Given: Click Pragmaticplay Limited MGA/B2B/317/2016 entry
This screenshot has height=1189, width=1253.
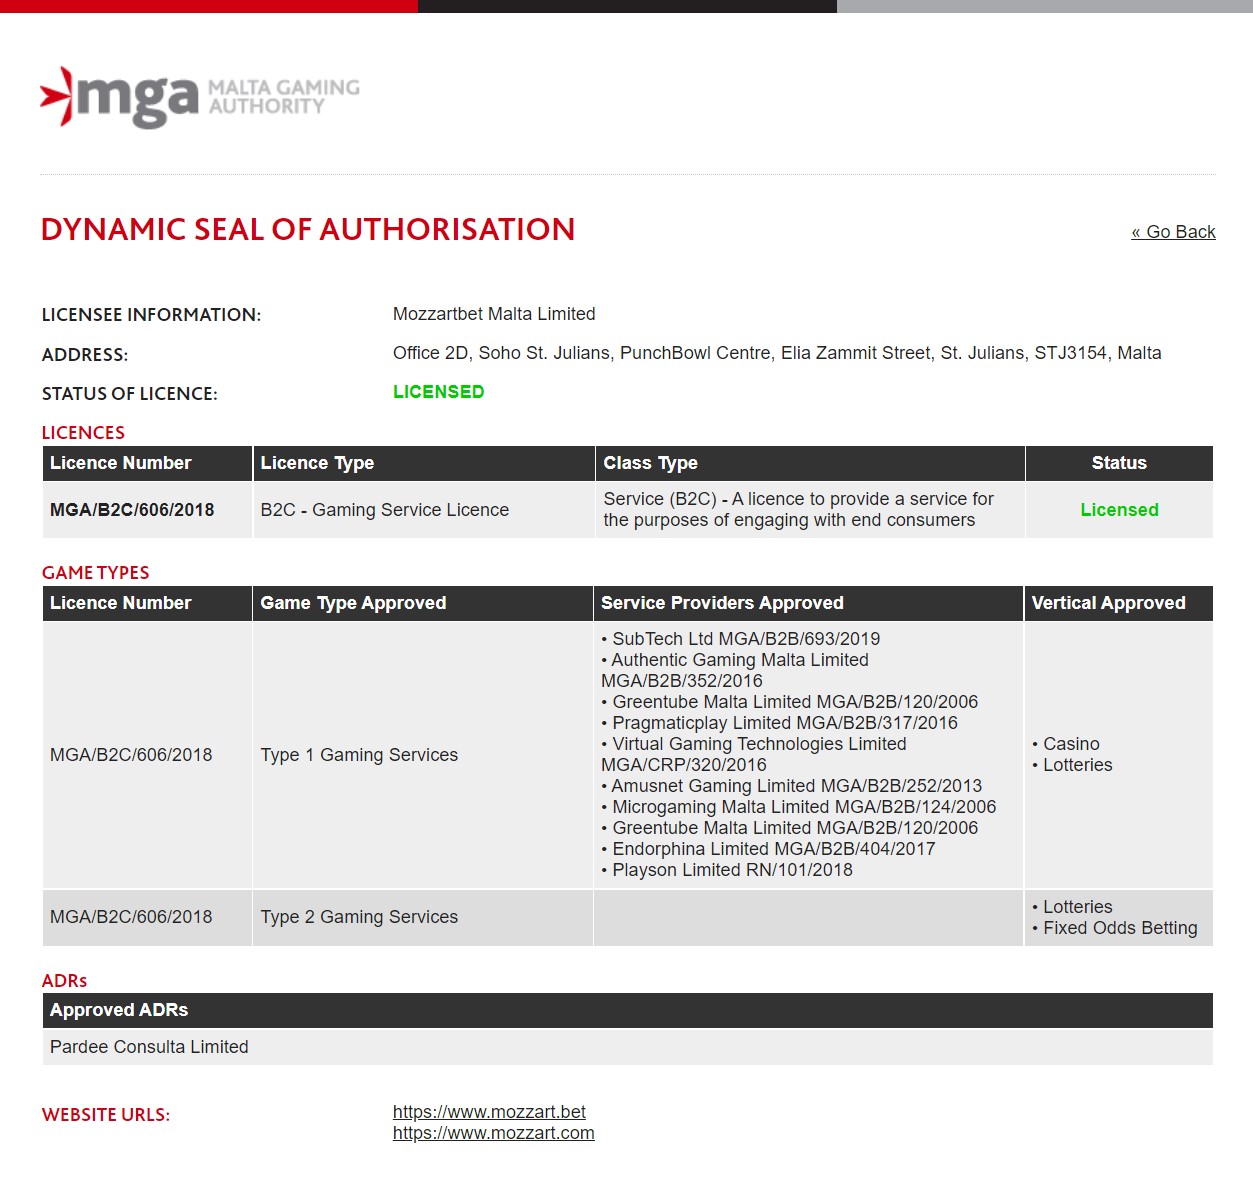Looking at the screenshot, I should [779, 723].
